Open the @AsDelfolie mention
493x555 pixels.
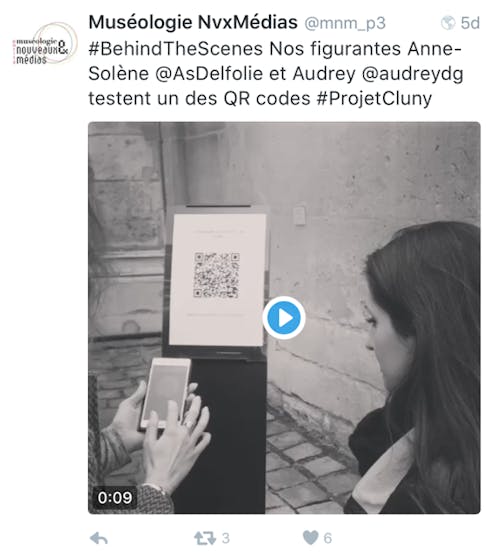click(209, 74)
